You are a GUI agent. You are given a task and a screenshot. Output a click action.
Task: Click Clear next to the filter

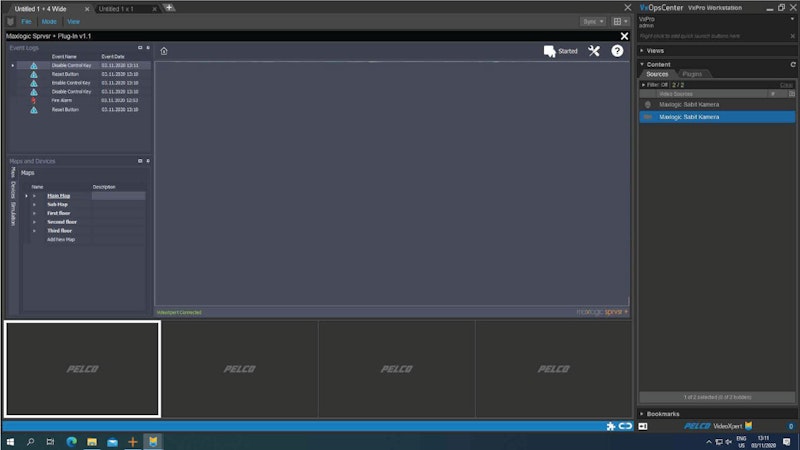click(x=786, y=85)
